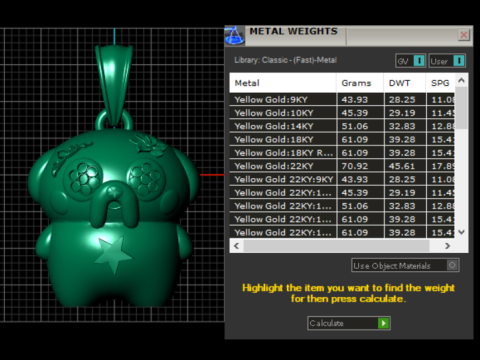Click the horizontal scrollbar right arrow
This screenshot has width=480, height=360.
447,246
